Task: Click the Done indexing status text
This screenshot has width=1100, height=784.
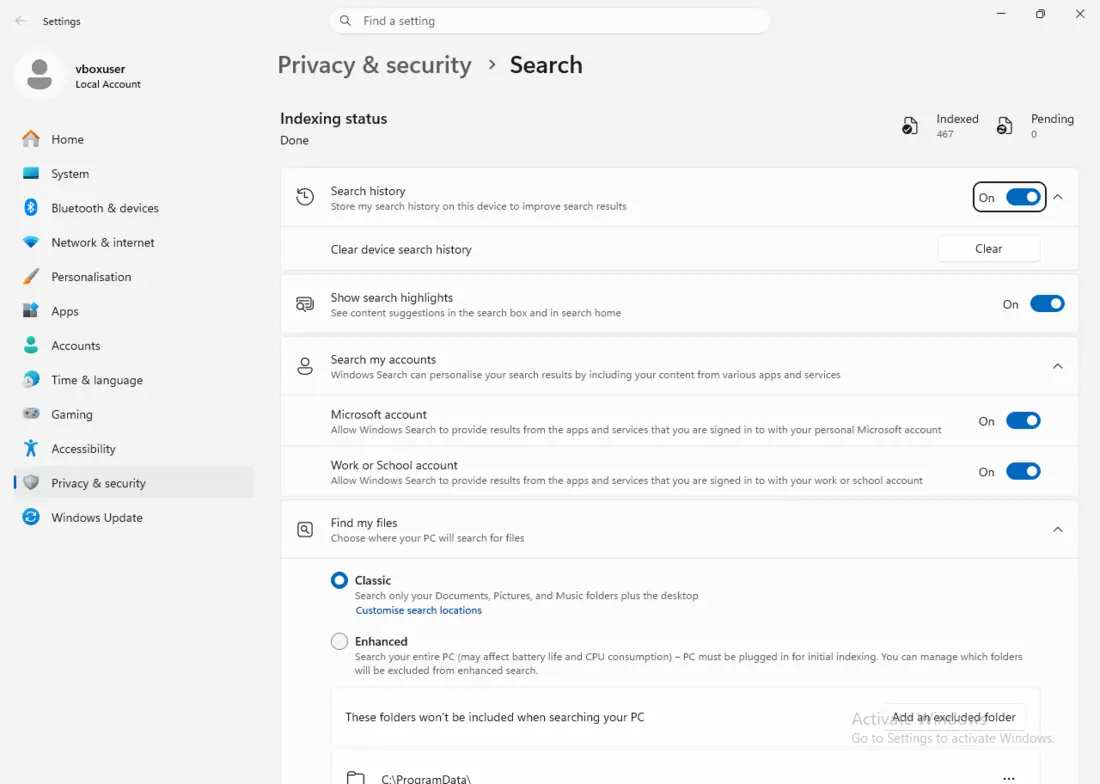Action: (294, 140)
